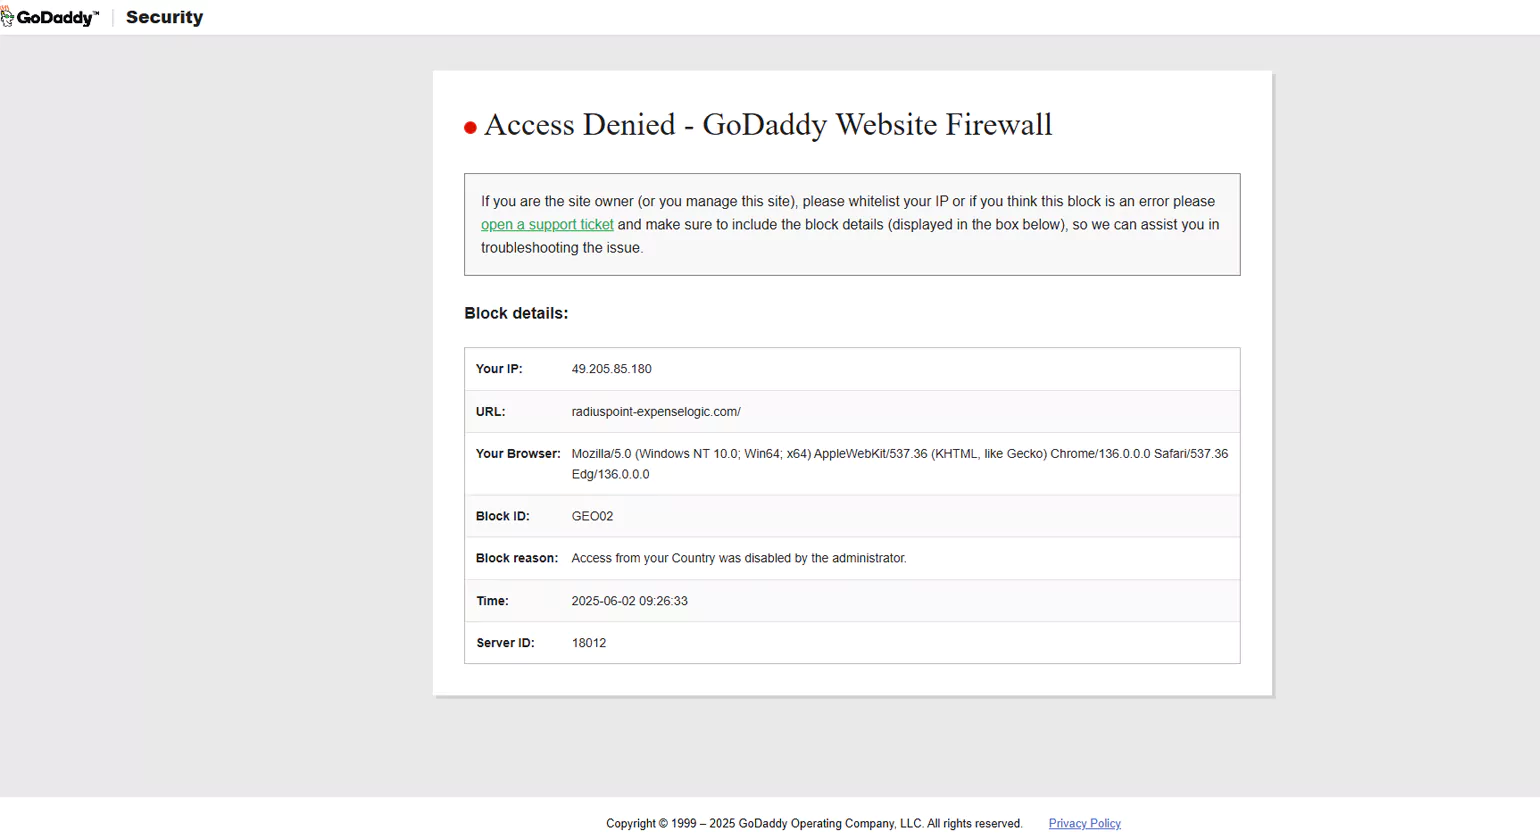Click the red status dot beside heading
1540x840 pixels.
pos(470,128)
